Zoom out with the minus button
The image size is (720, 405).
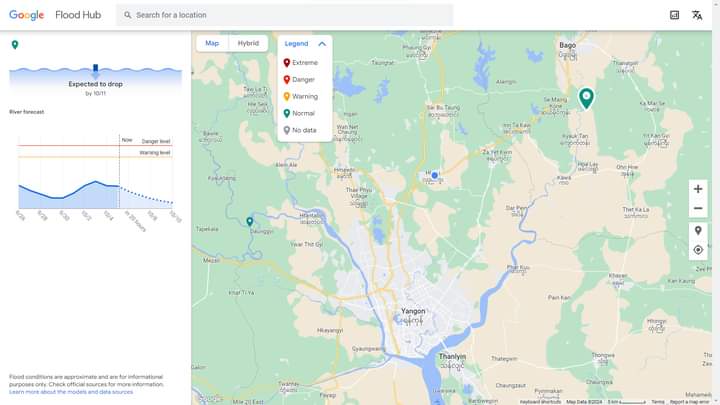(698, 208)
